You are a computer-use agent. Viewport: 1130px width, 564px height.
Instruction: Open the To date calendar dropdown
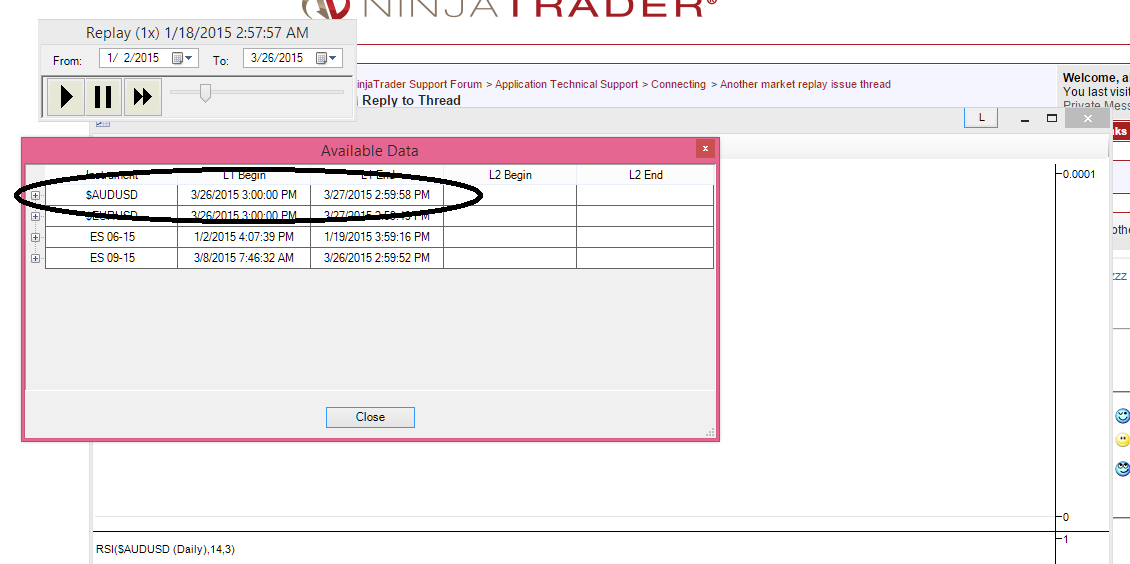point(326,58)
